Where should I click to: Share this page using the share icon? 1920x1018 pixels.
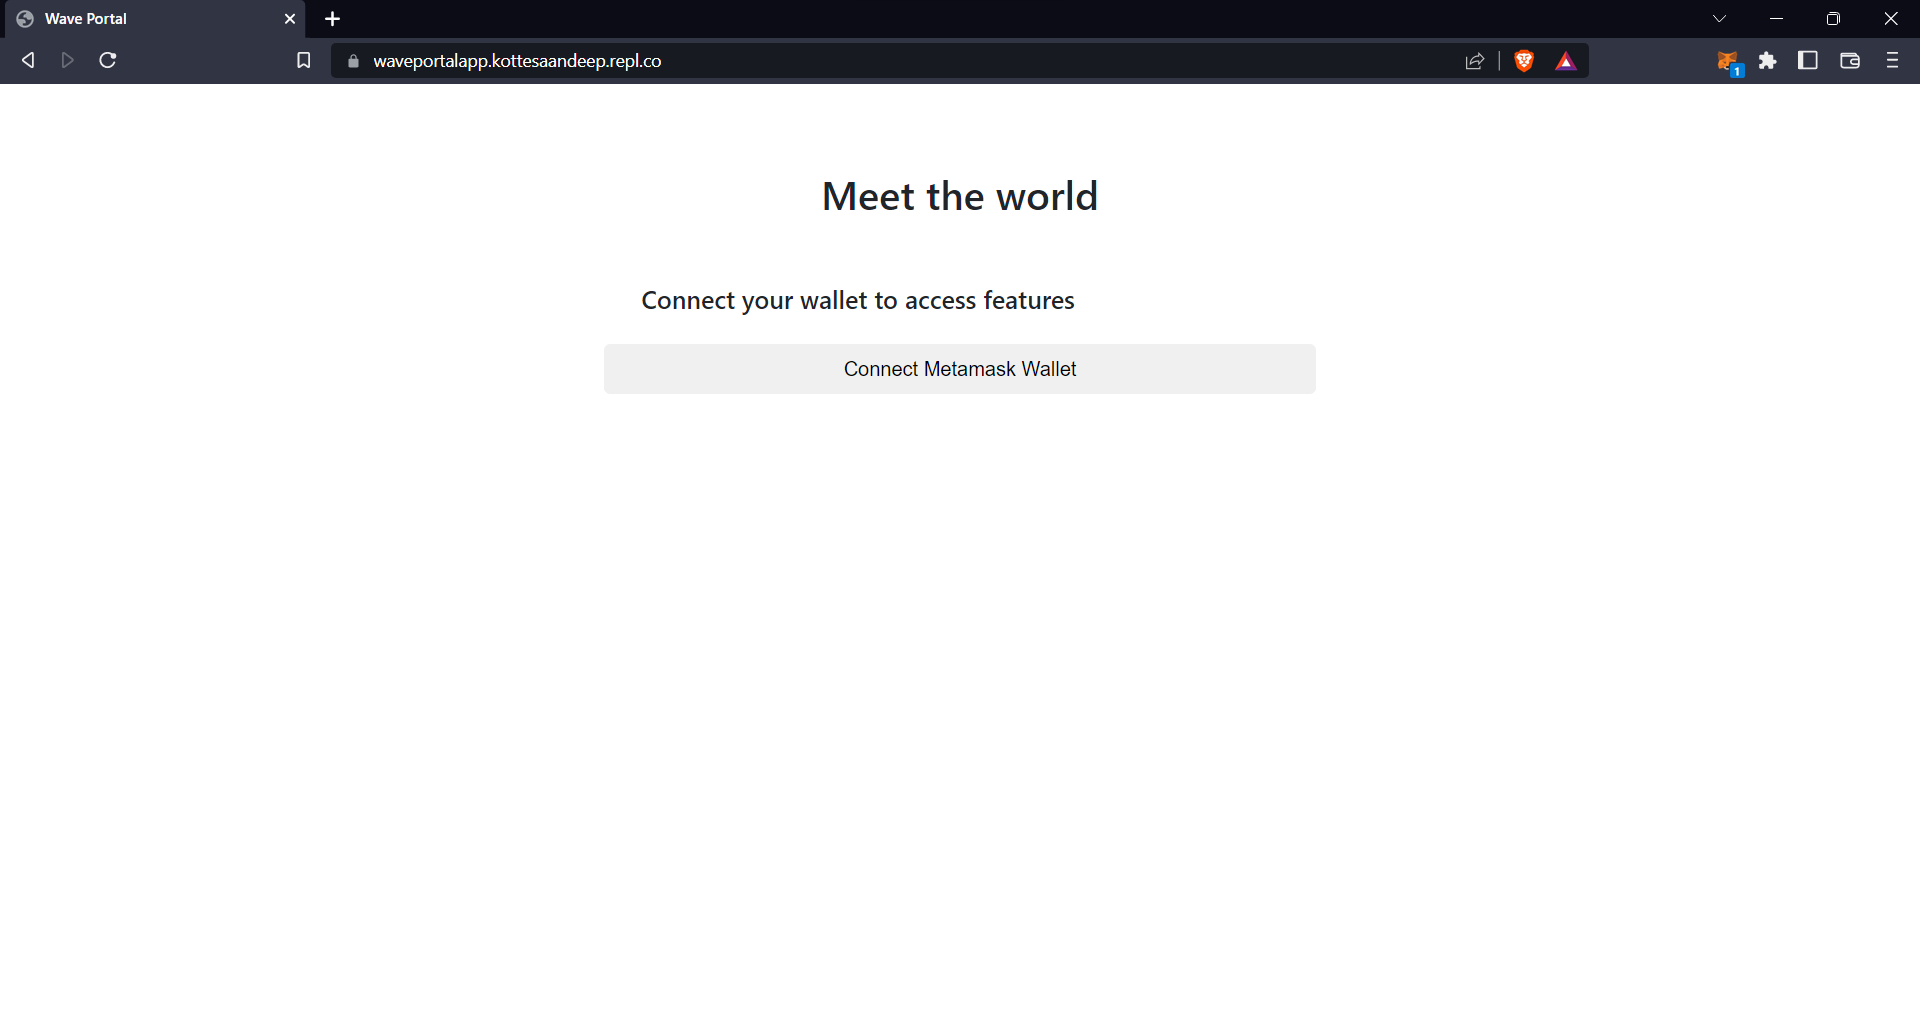[1474, 61]
